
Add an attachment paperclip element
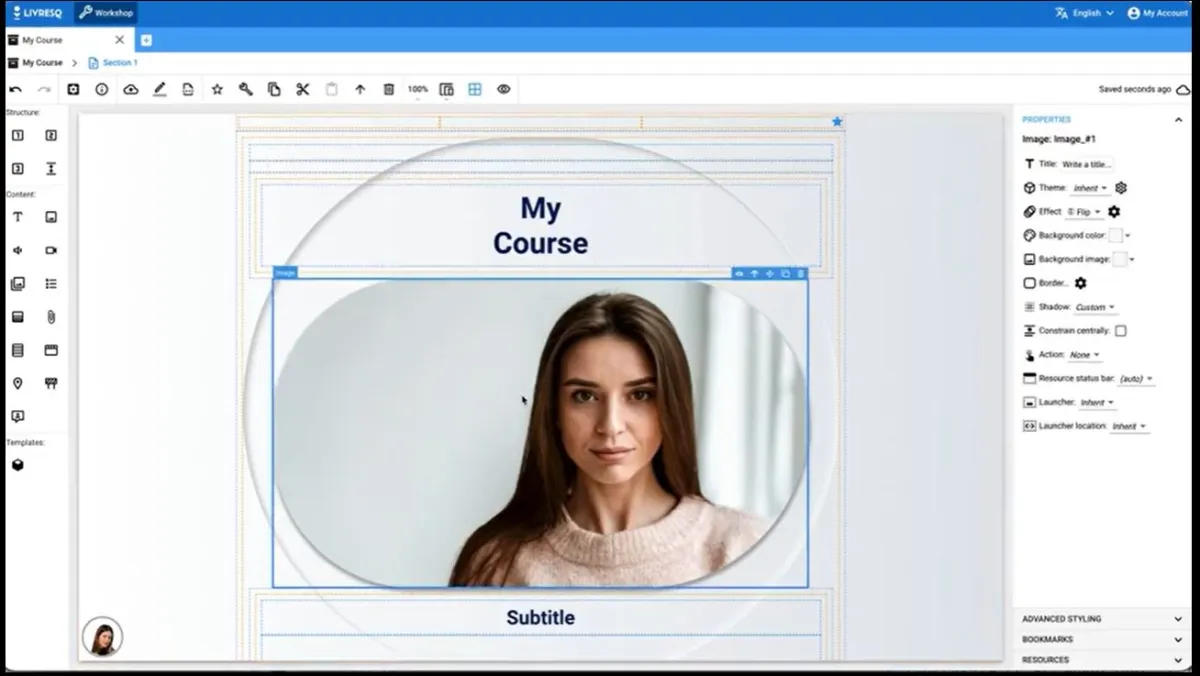coord(51,317)
